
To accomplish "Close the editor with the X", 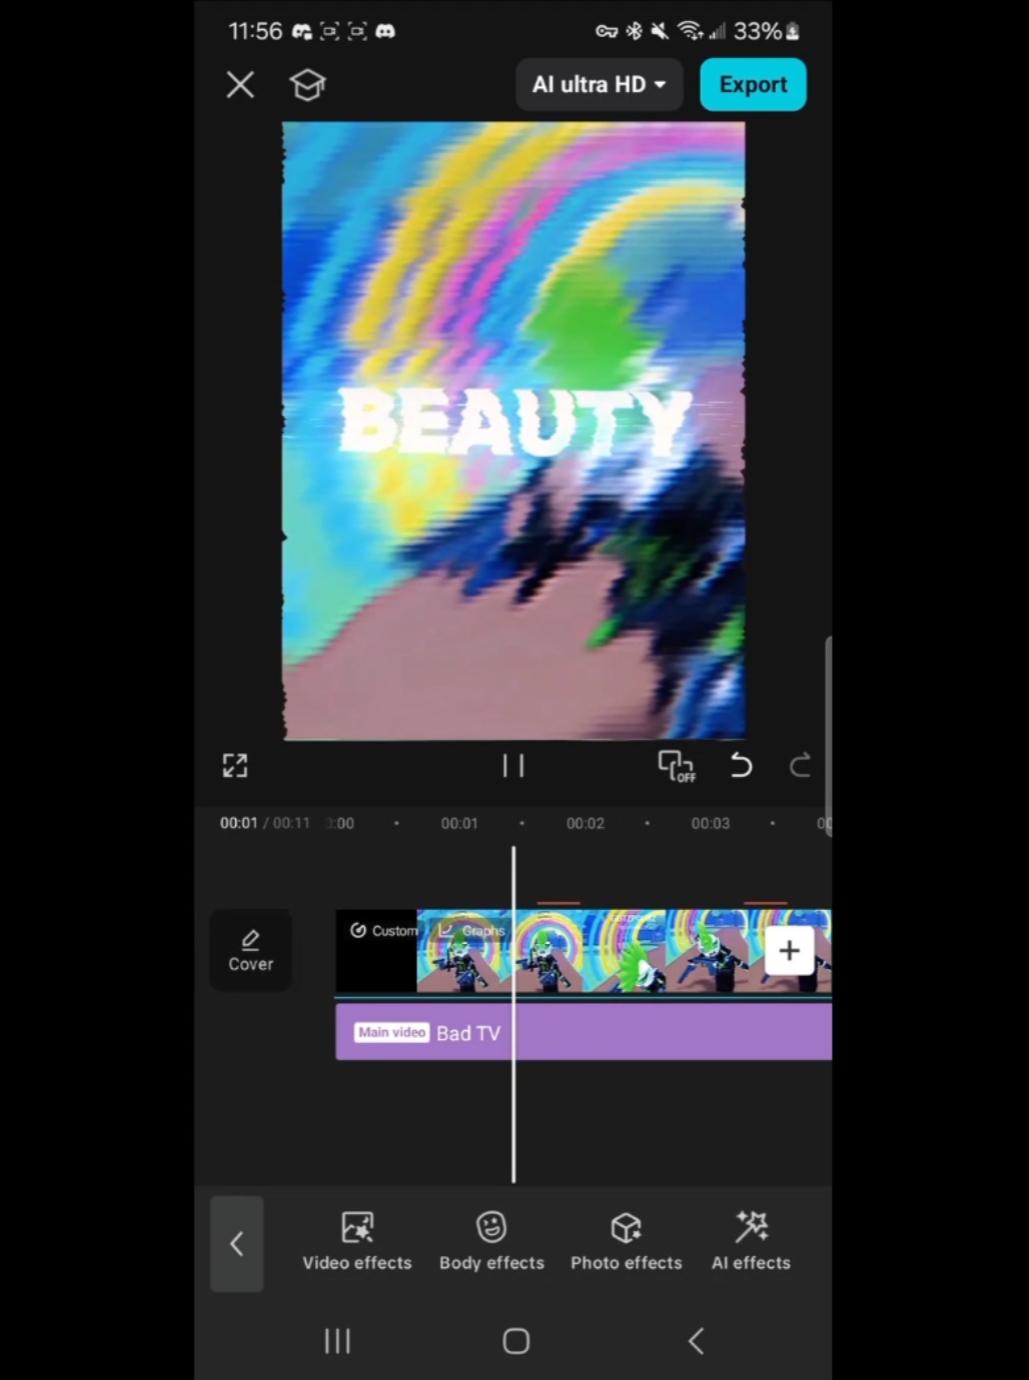I will click(240, 85).
